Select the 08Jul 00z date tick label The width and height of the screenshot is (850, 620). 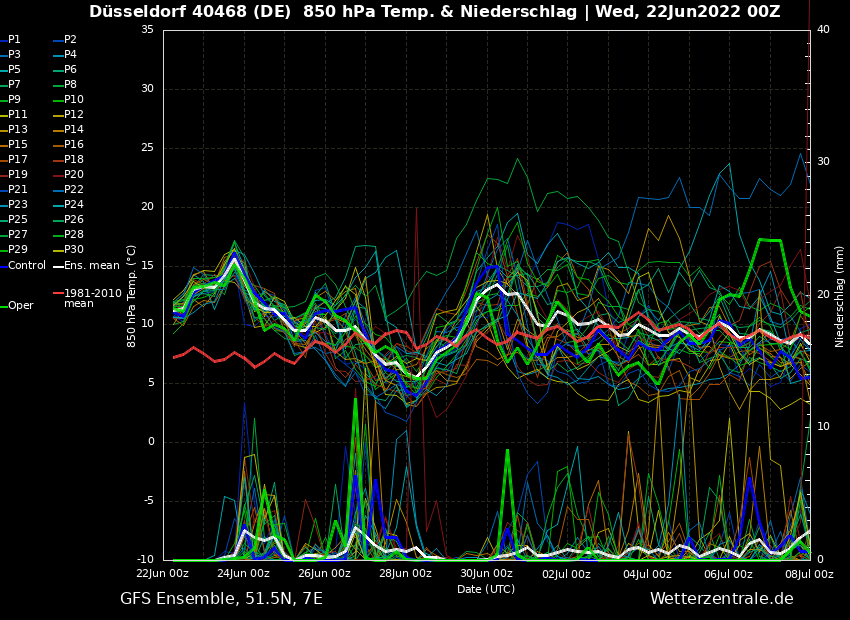(808, 574)
